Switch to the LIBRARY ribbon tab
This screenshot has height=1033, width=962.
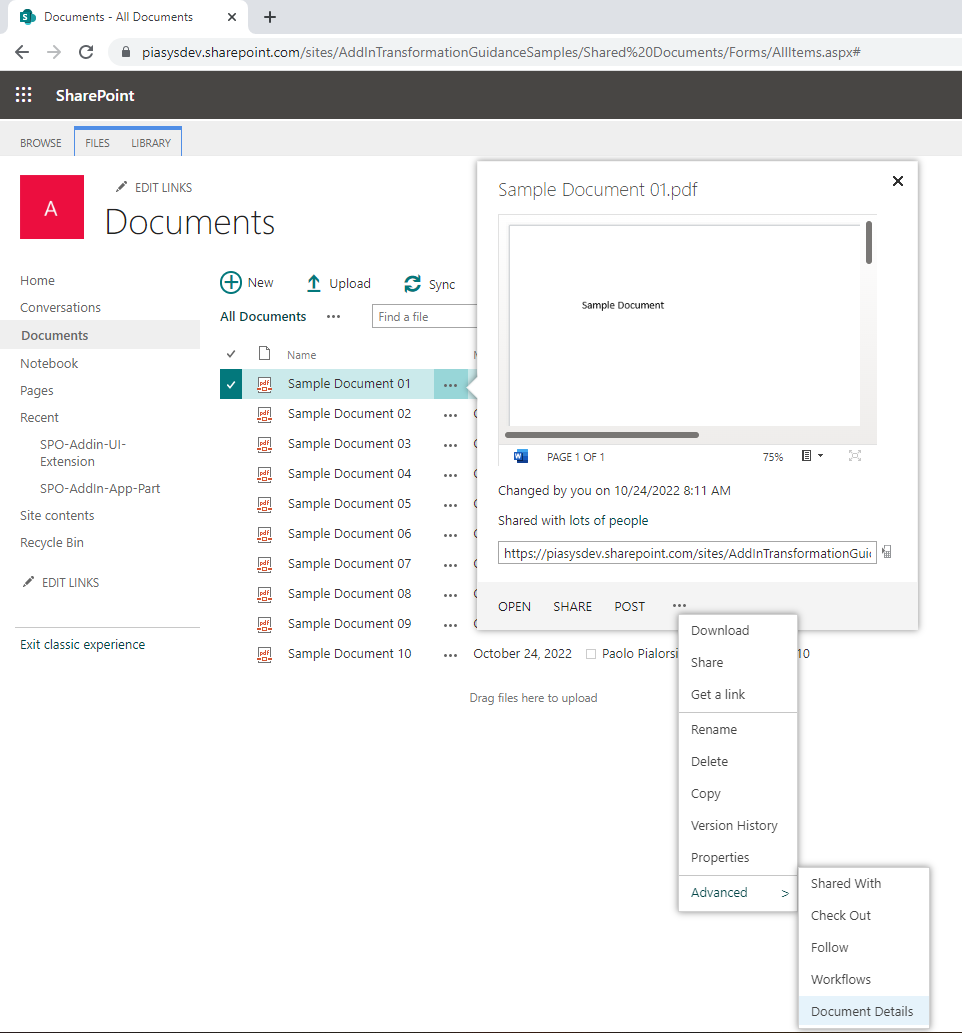[151, 142]
